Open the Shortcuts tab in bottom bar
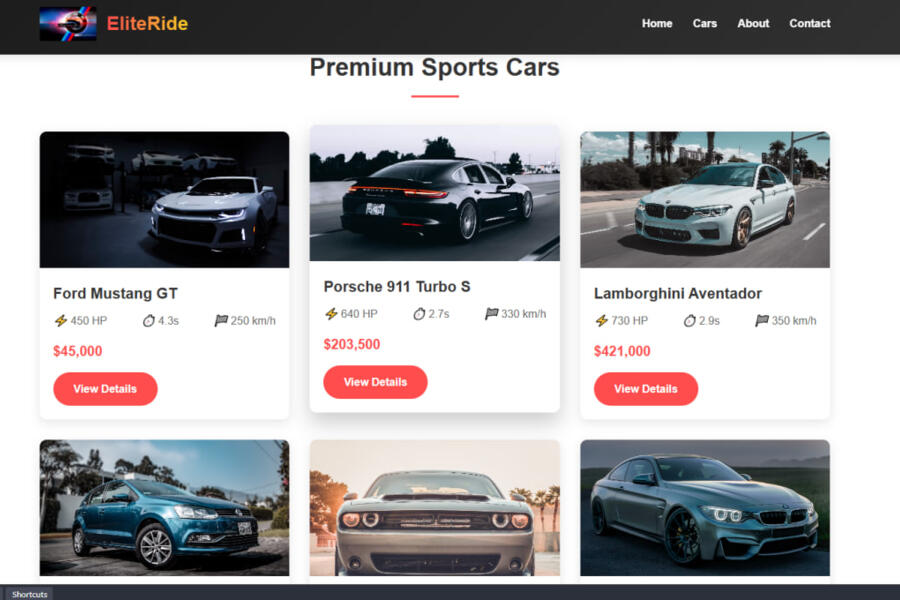 (x=29, y=594)
